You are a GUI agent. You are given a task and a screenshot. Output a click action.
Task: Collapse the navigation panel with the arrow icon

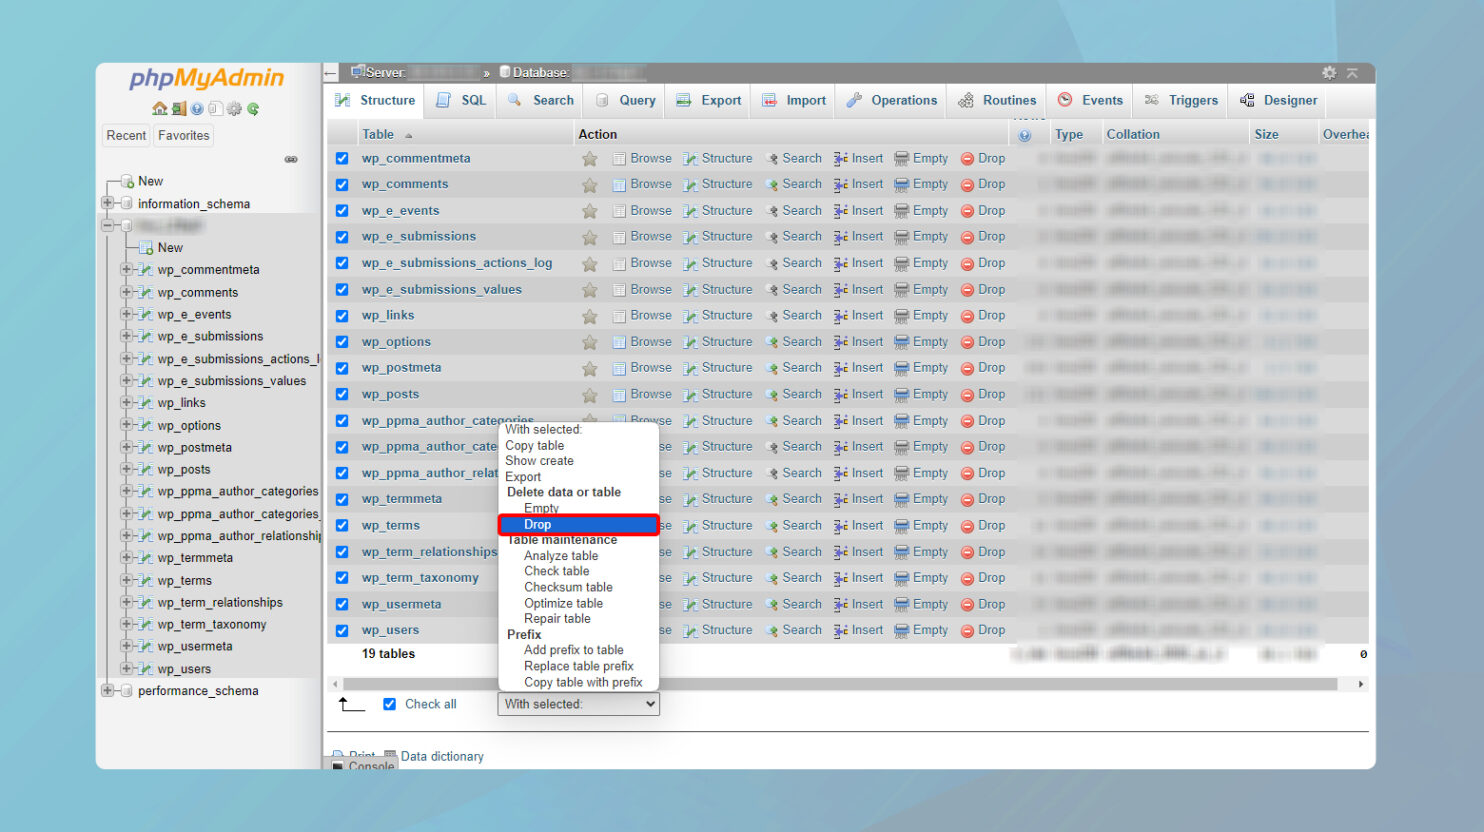click(330, 72)
